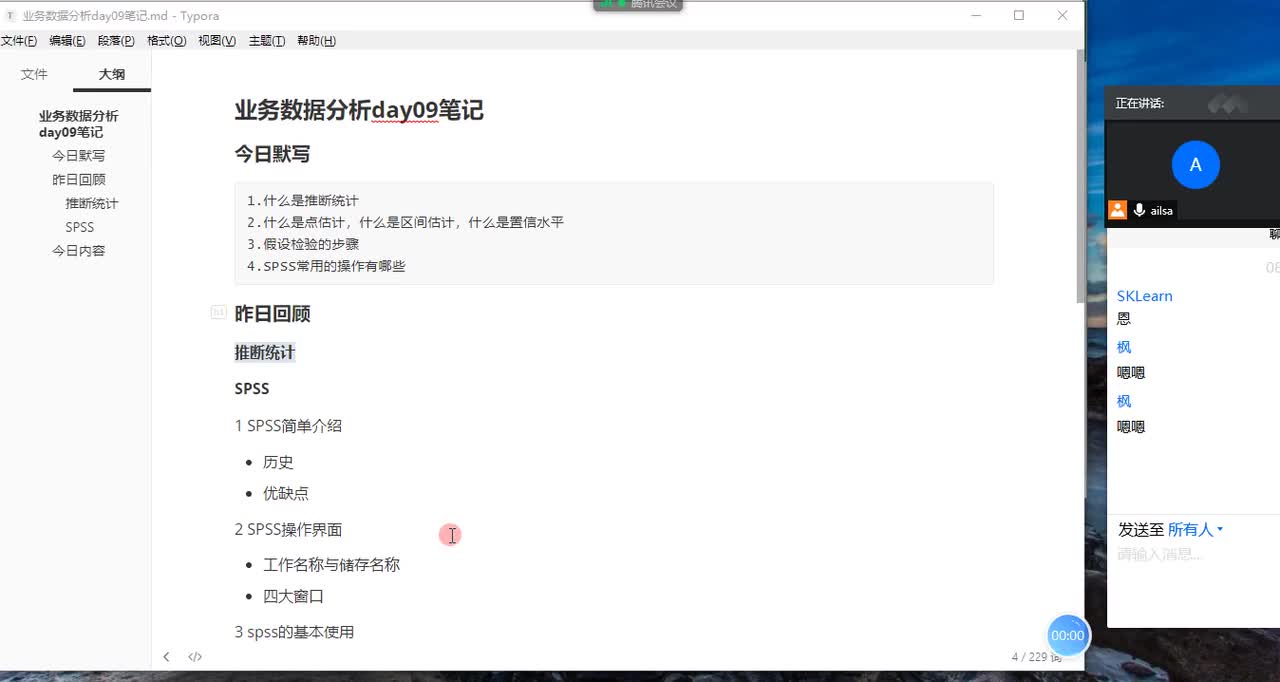
Task: Open the 所有人 recipient dropdown
Action: [1195, 530]
